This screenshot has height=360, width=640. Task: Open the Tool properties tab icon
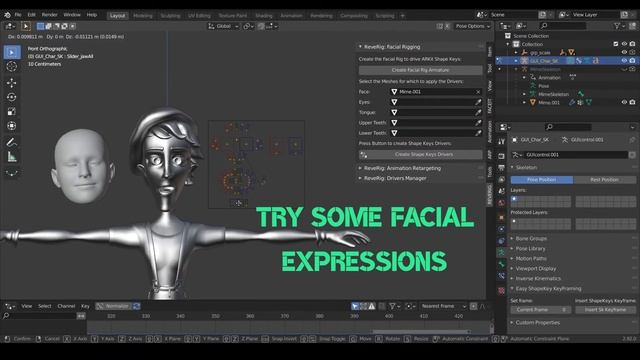[501, 141]
